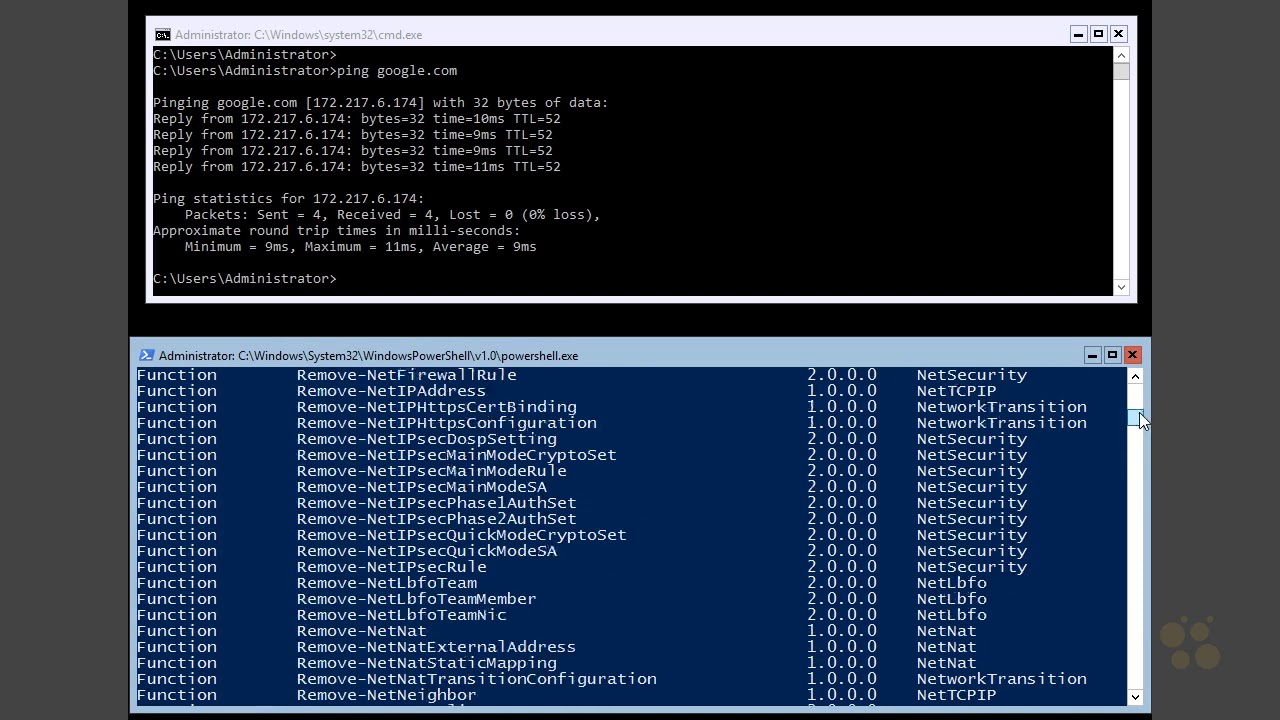1280x720 pixels.
Task: Click Remove-NetIPAddress entry
Action: coord(391,391)
